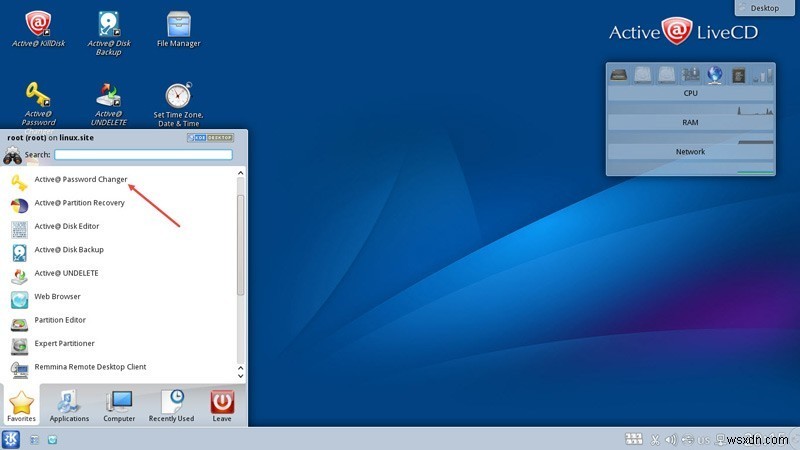Click the binoculars search icon in menu
This screenshot has height=450, width=800.
(12, 155)
